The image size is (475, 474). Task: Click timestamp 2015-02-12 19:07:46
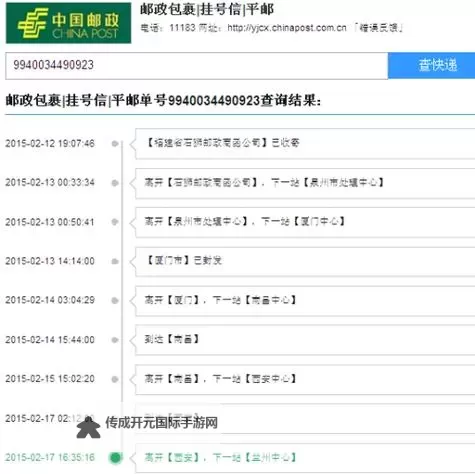(50, 143)
